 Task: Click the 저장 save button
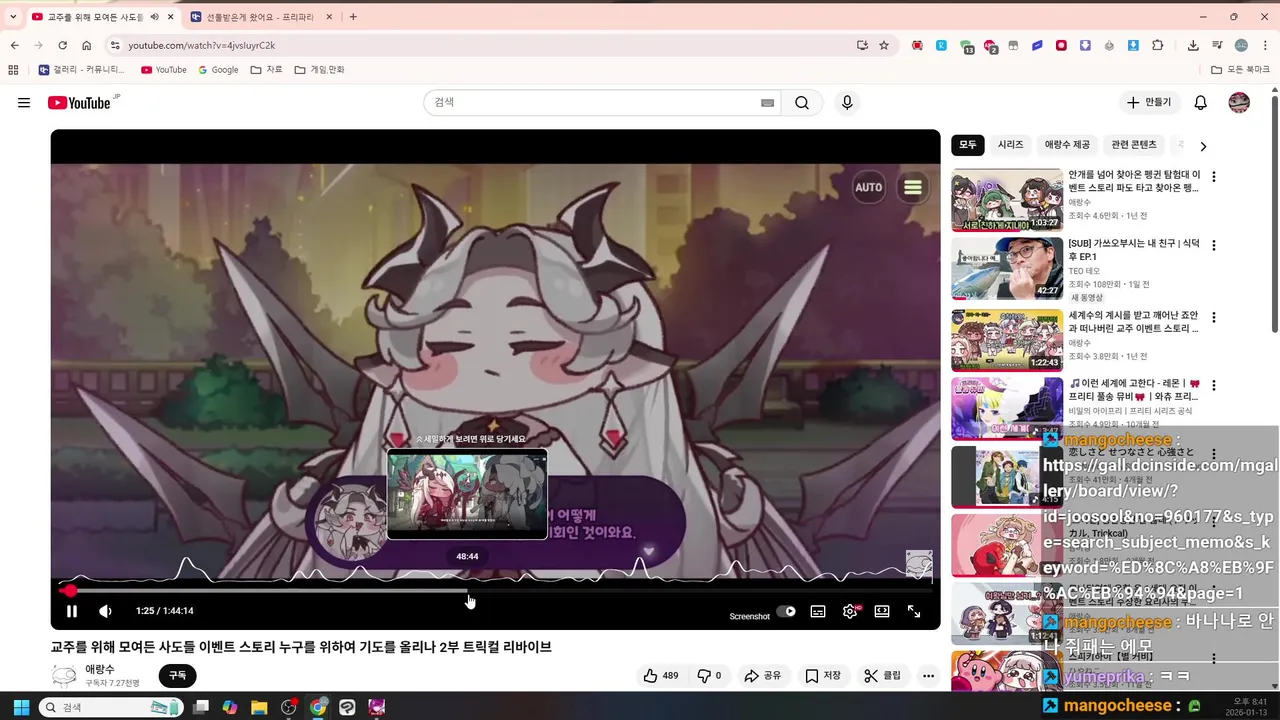pos(823,676)
